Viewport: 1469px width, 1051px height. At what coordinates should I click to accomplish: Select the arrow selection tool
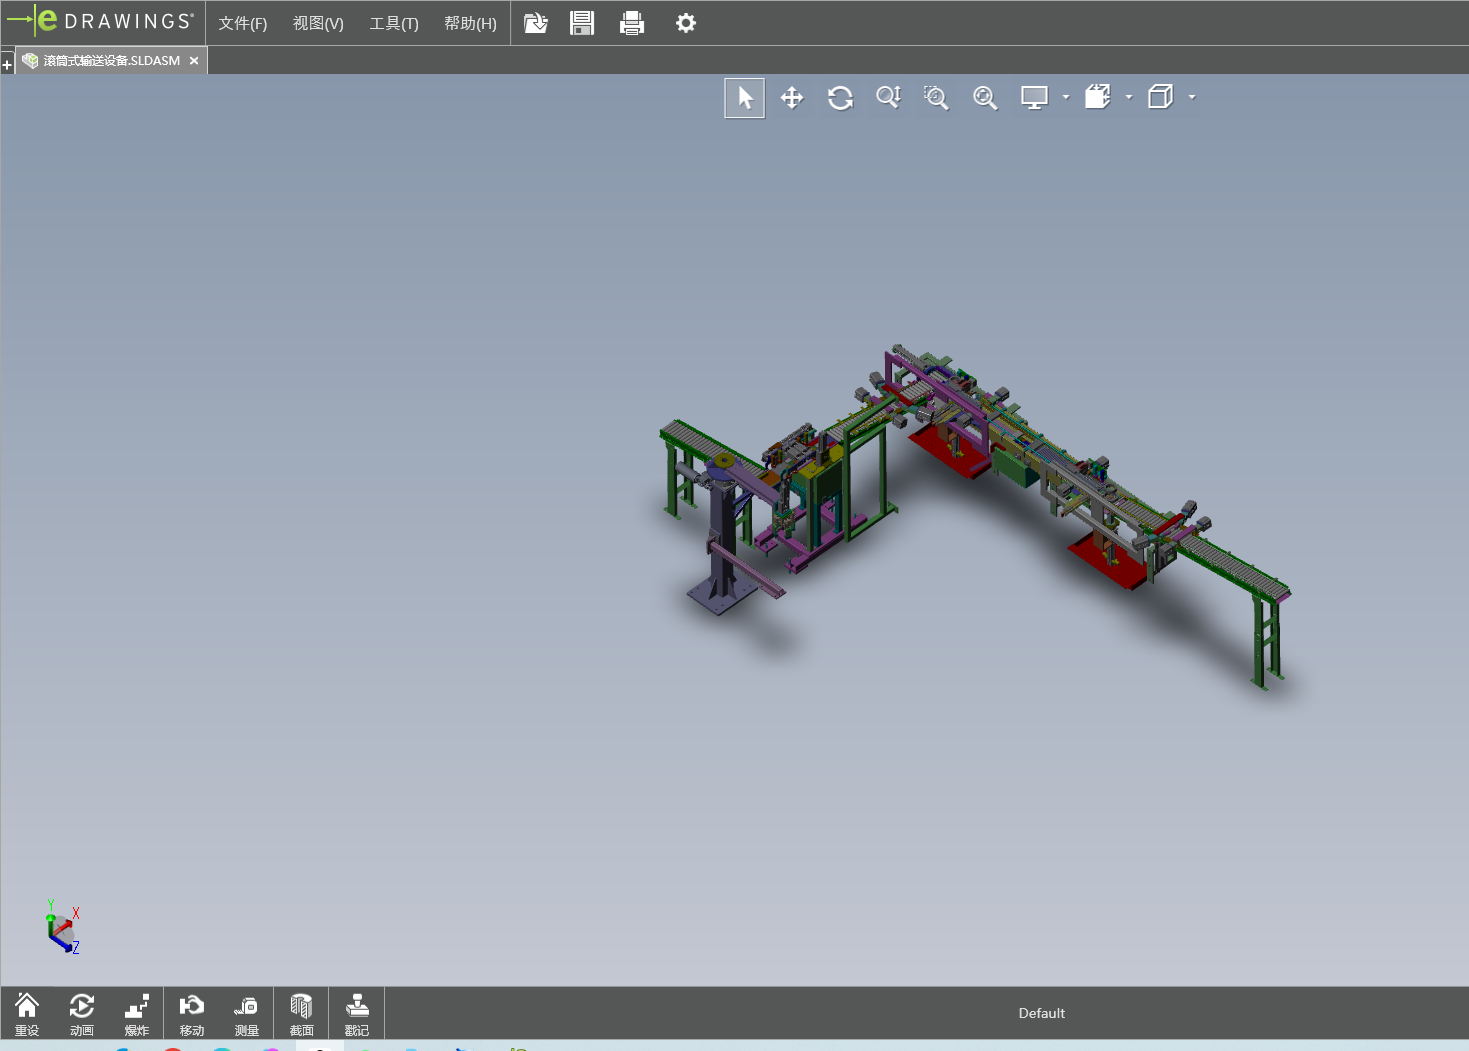point(745,98)
